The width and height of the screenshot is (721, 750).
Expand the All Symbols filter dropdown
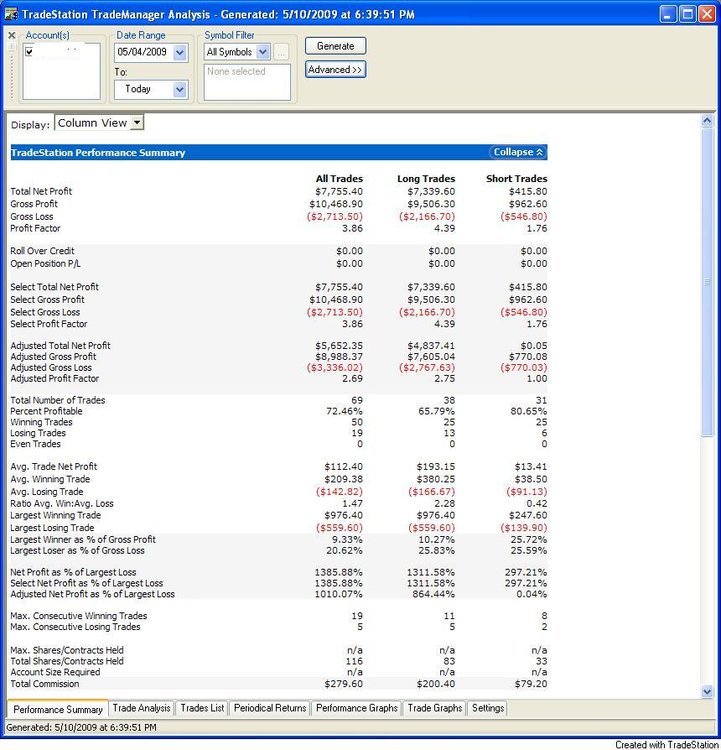263,52
